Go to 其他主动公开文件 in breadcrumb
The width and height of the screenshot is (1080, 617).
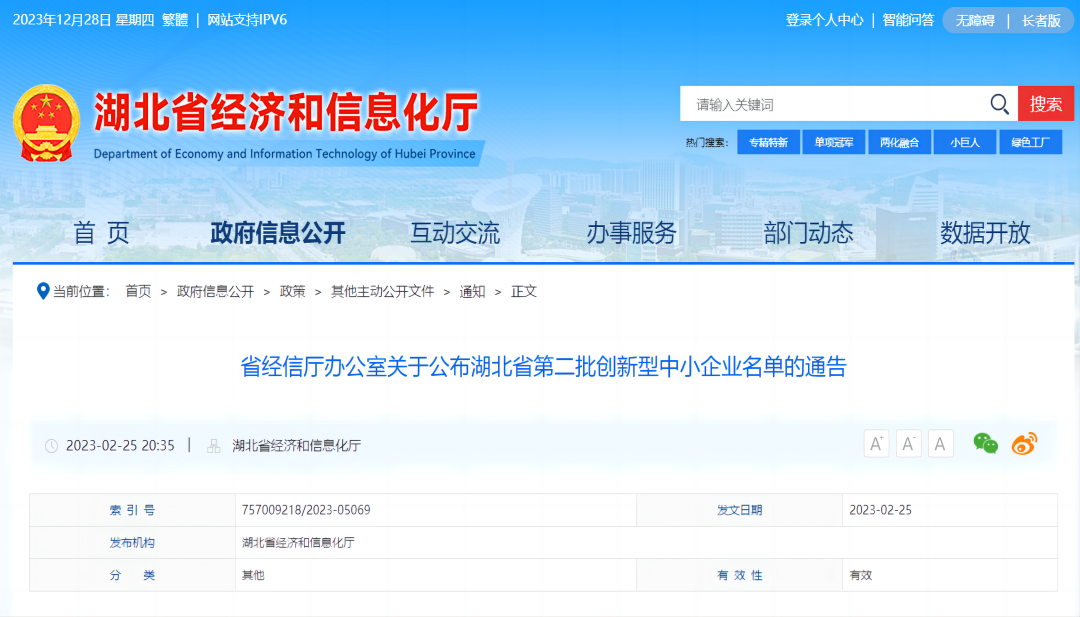[x=382, y=291]
